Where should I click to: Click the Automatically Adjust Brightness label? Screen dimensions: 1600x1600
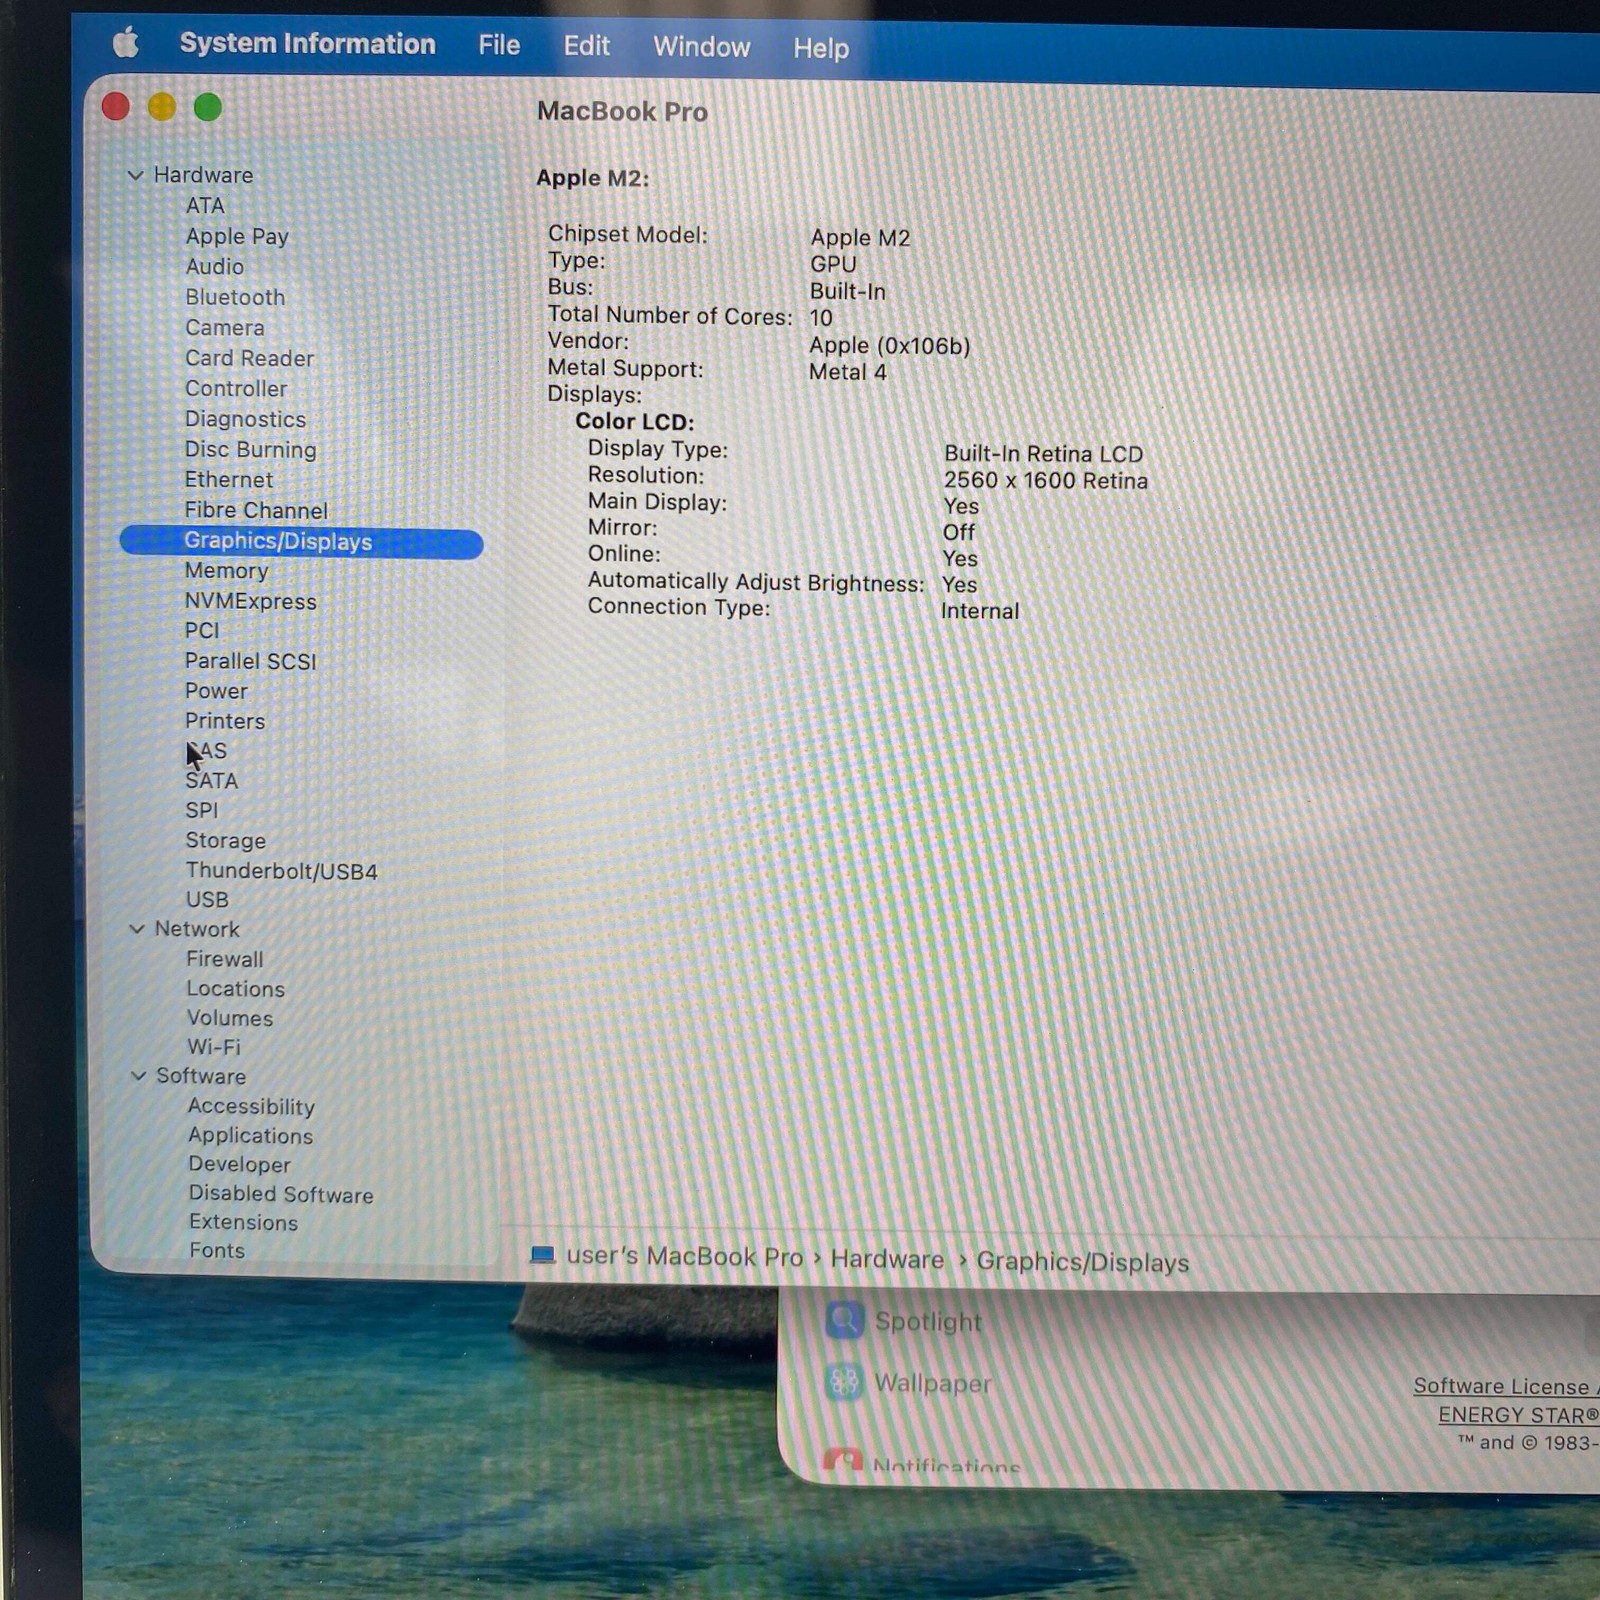click(x=756, y=582)
